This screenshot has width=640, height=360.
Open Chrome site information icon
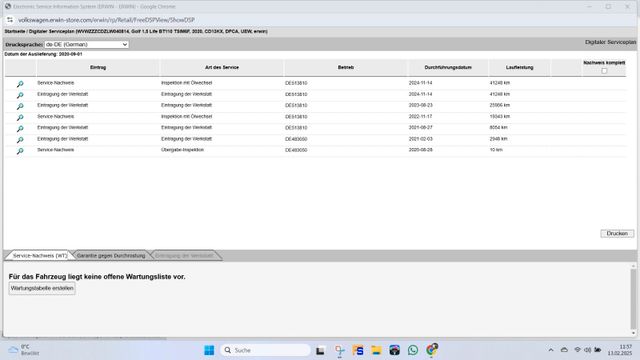pyautogui.click(x=10, y=20)
